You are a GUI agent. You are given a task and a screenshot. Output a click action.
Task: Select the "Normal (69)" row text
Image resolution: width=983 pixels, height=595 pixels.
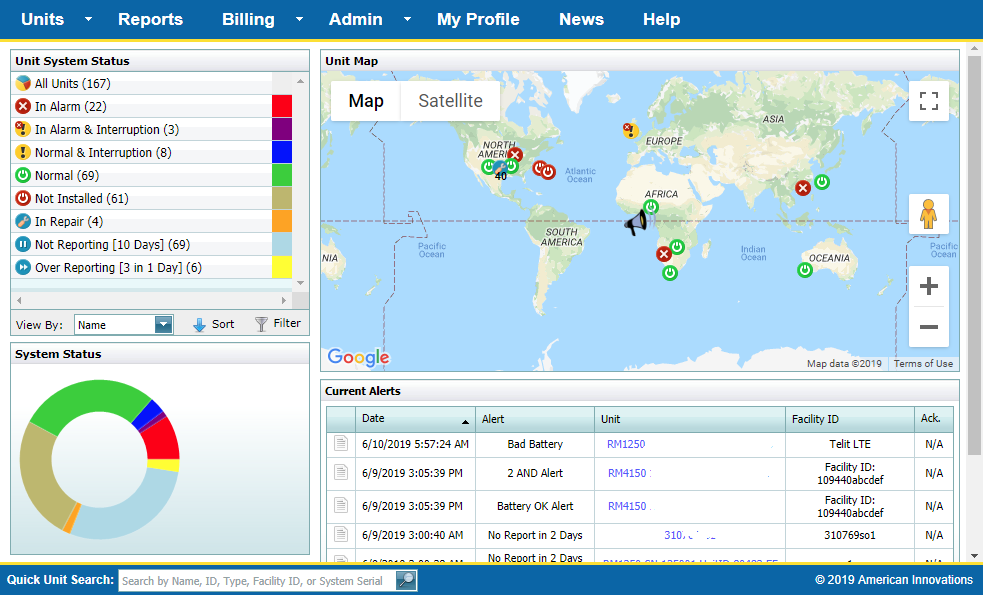click(x=67, y=176)
